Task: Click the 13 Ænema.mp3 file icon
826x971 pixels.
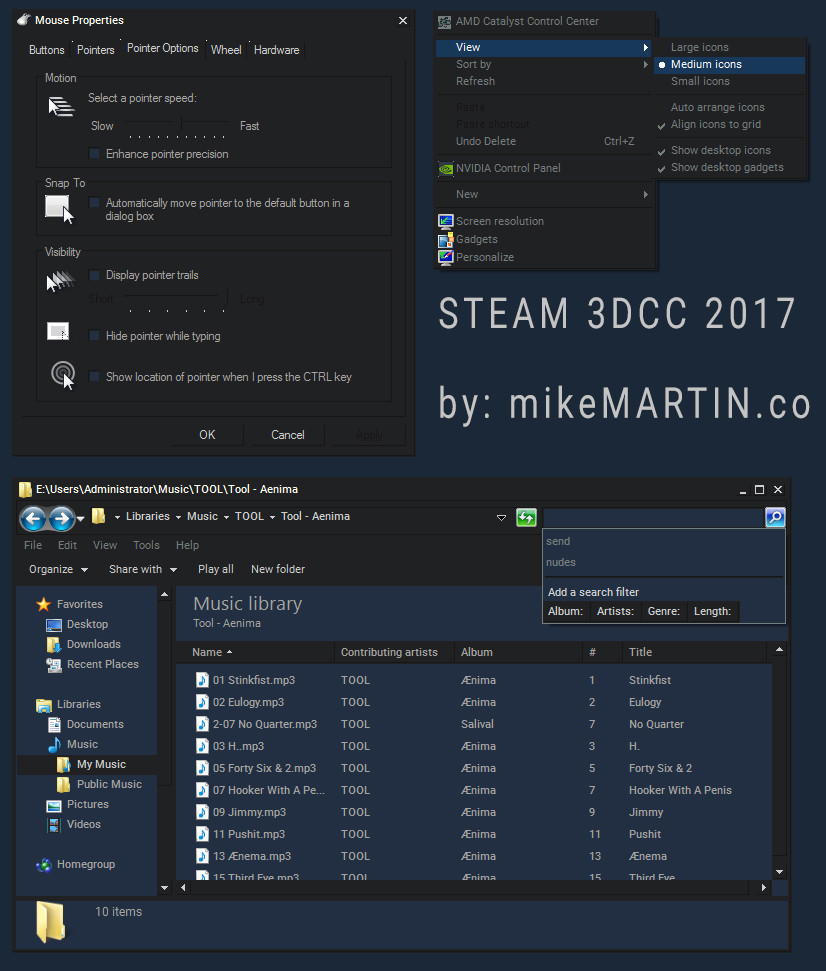Action: click(202, 856)
